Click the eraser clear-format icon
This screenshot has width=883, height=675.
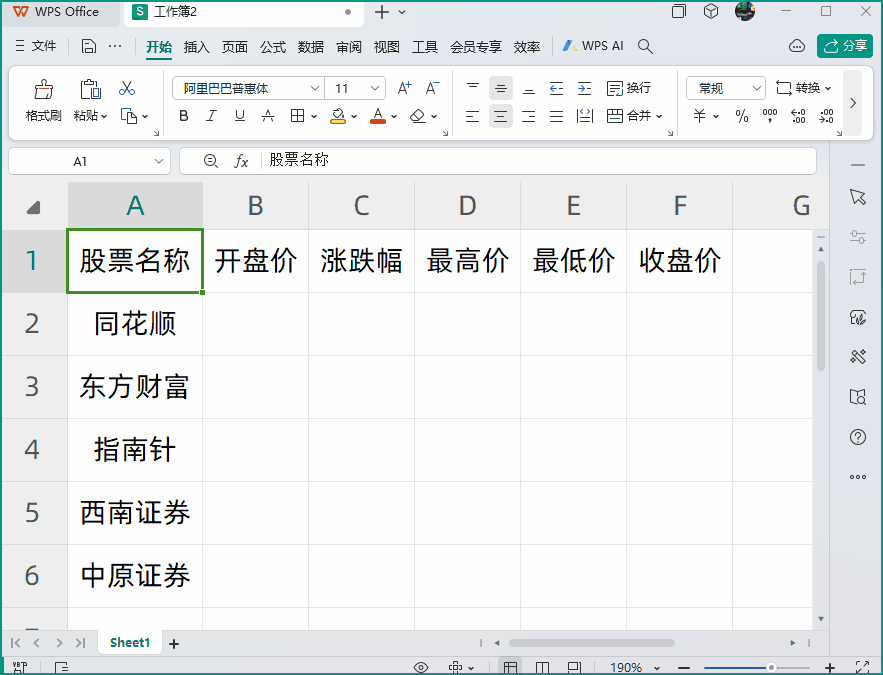click(x=418, y=116)
